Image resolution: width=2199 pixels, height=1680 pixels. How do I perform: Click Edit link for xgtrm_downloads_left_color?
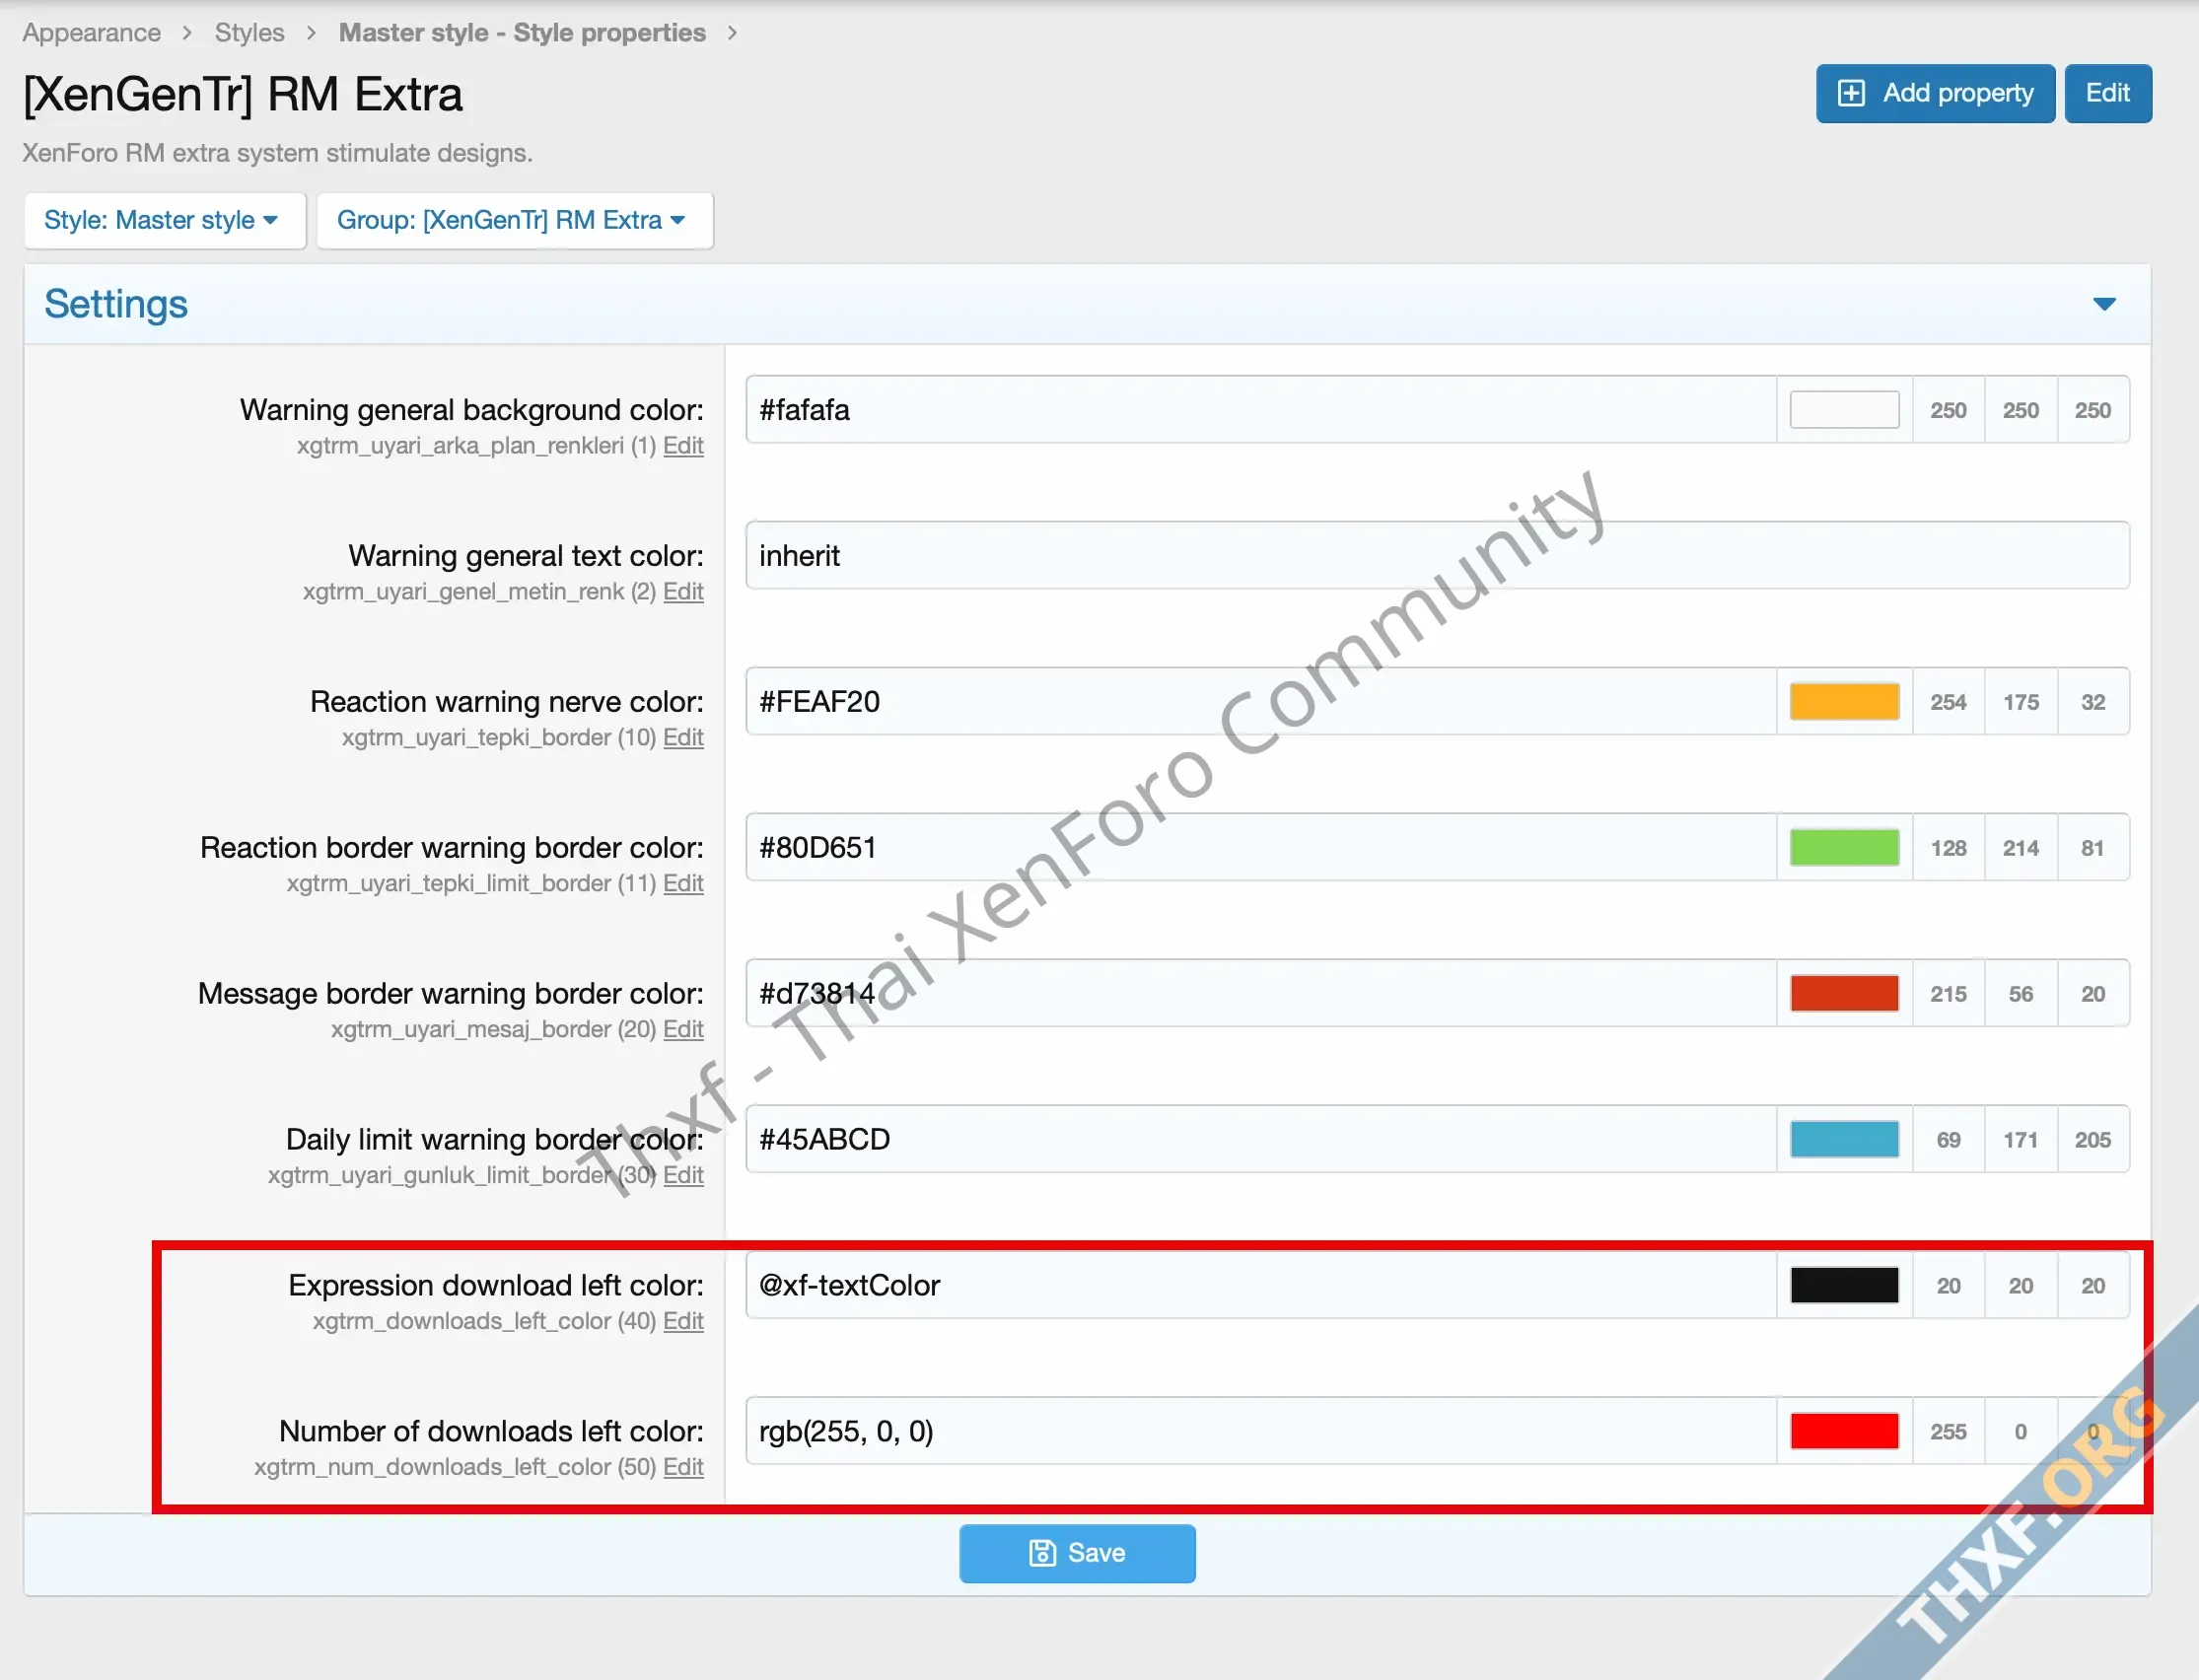pos(683,1321)
